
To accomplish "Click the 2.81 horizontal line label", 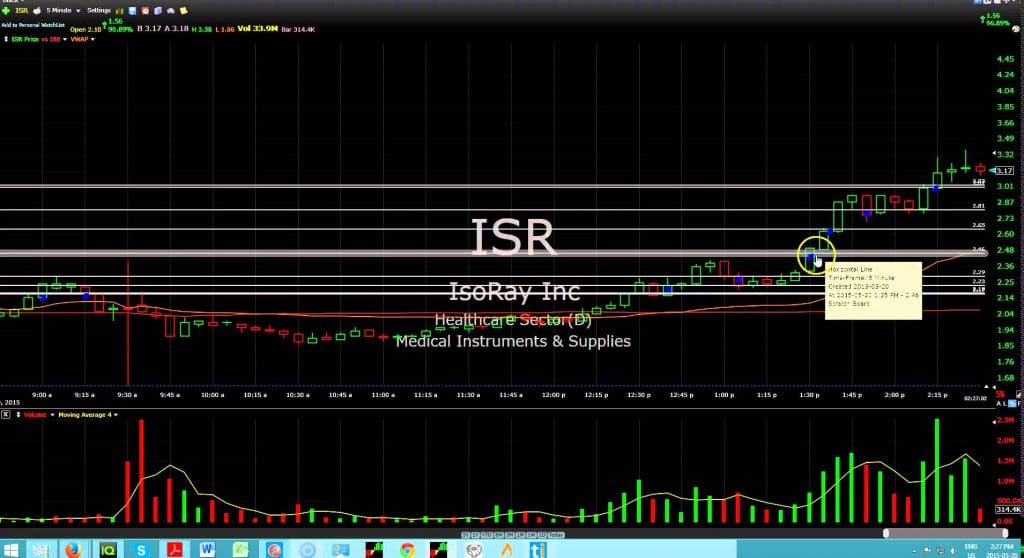I will (978, 206).
